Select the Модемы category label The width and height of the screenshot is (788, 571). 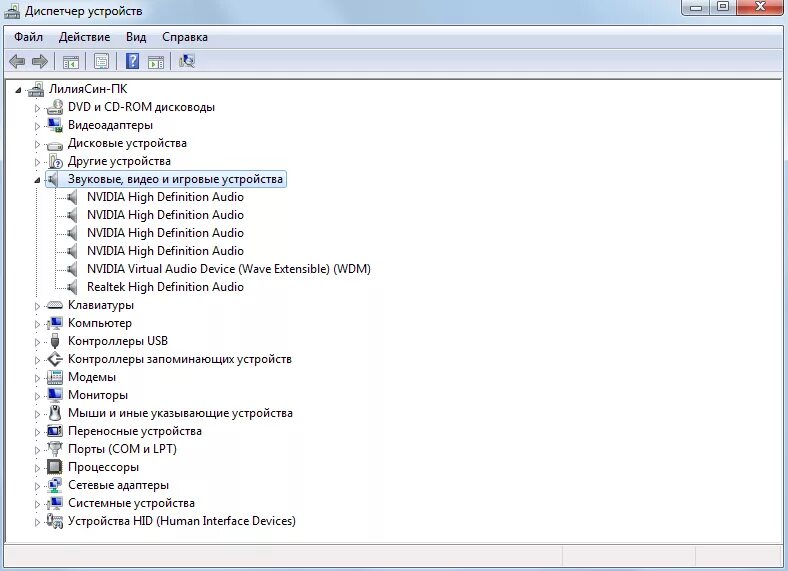91,377
